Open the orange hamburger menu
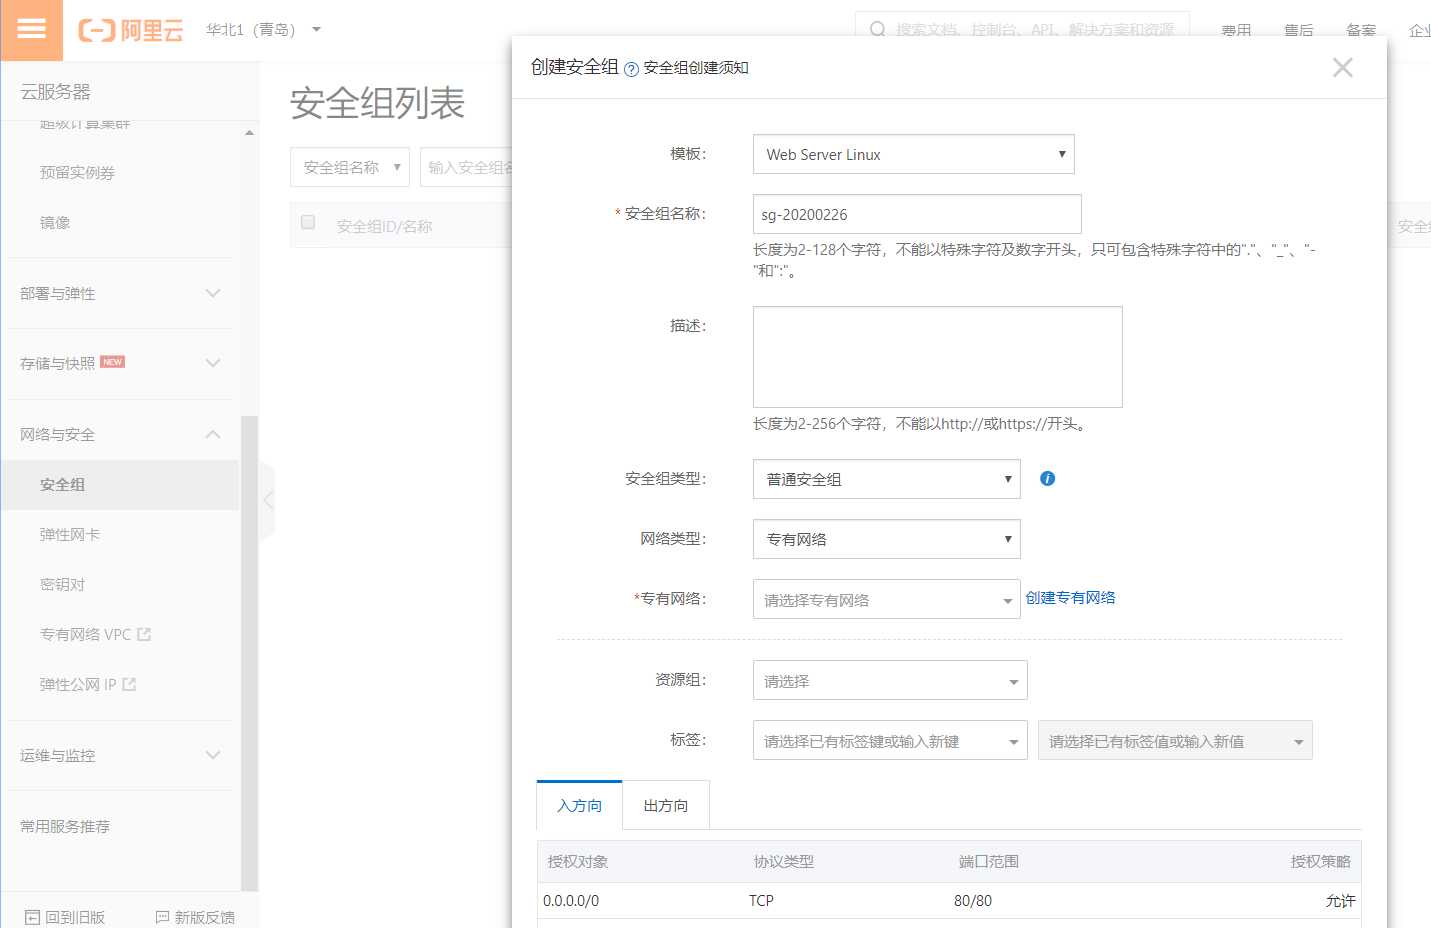Viewport: 1431px width, 928px height. [x=31, y=29]
